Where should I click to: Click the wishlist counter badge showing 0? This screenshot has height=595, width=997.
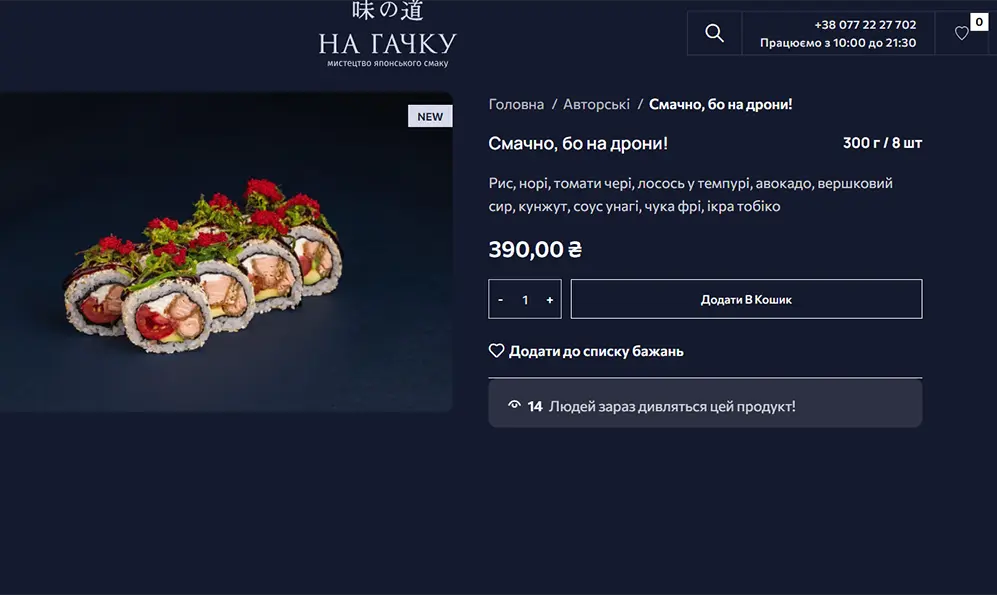(979, 22)
